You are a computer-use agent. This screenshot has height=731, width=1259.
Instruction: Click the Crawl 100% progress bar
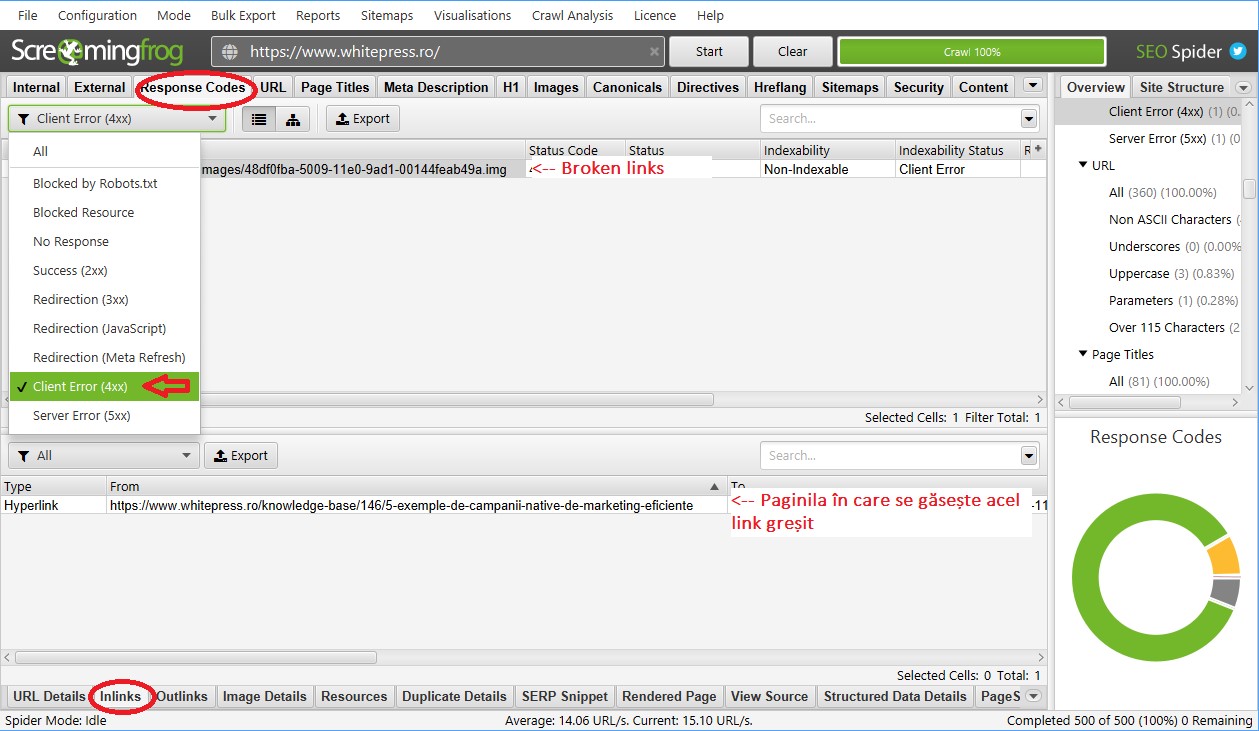tap(972, 52)
